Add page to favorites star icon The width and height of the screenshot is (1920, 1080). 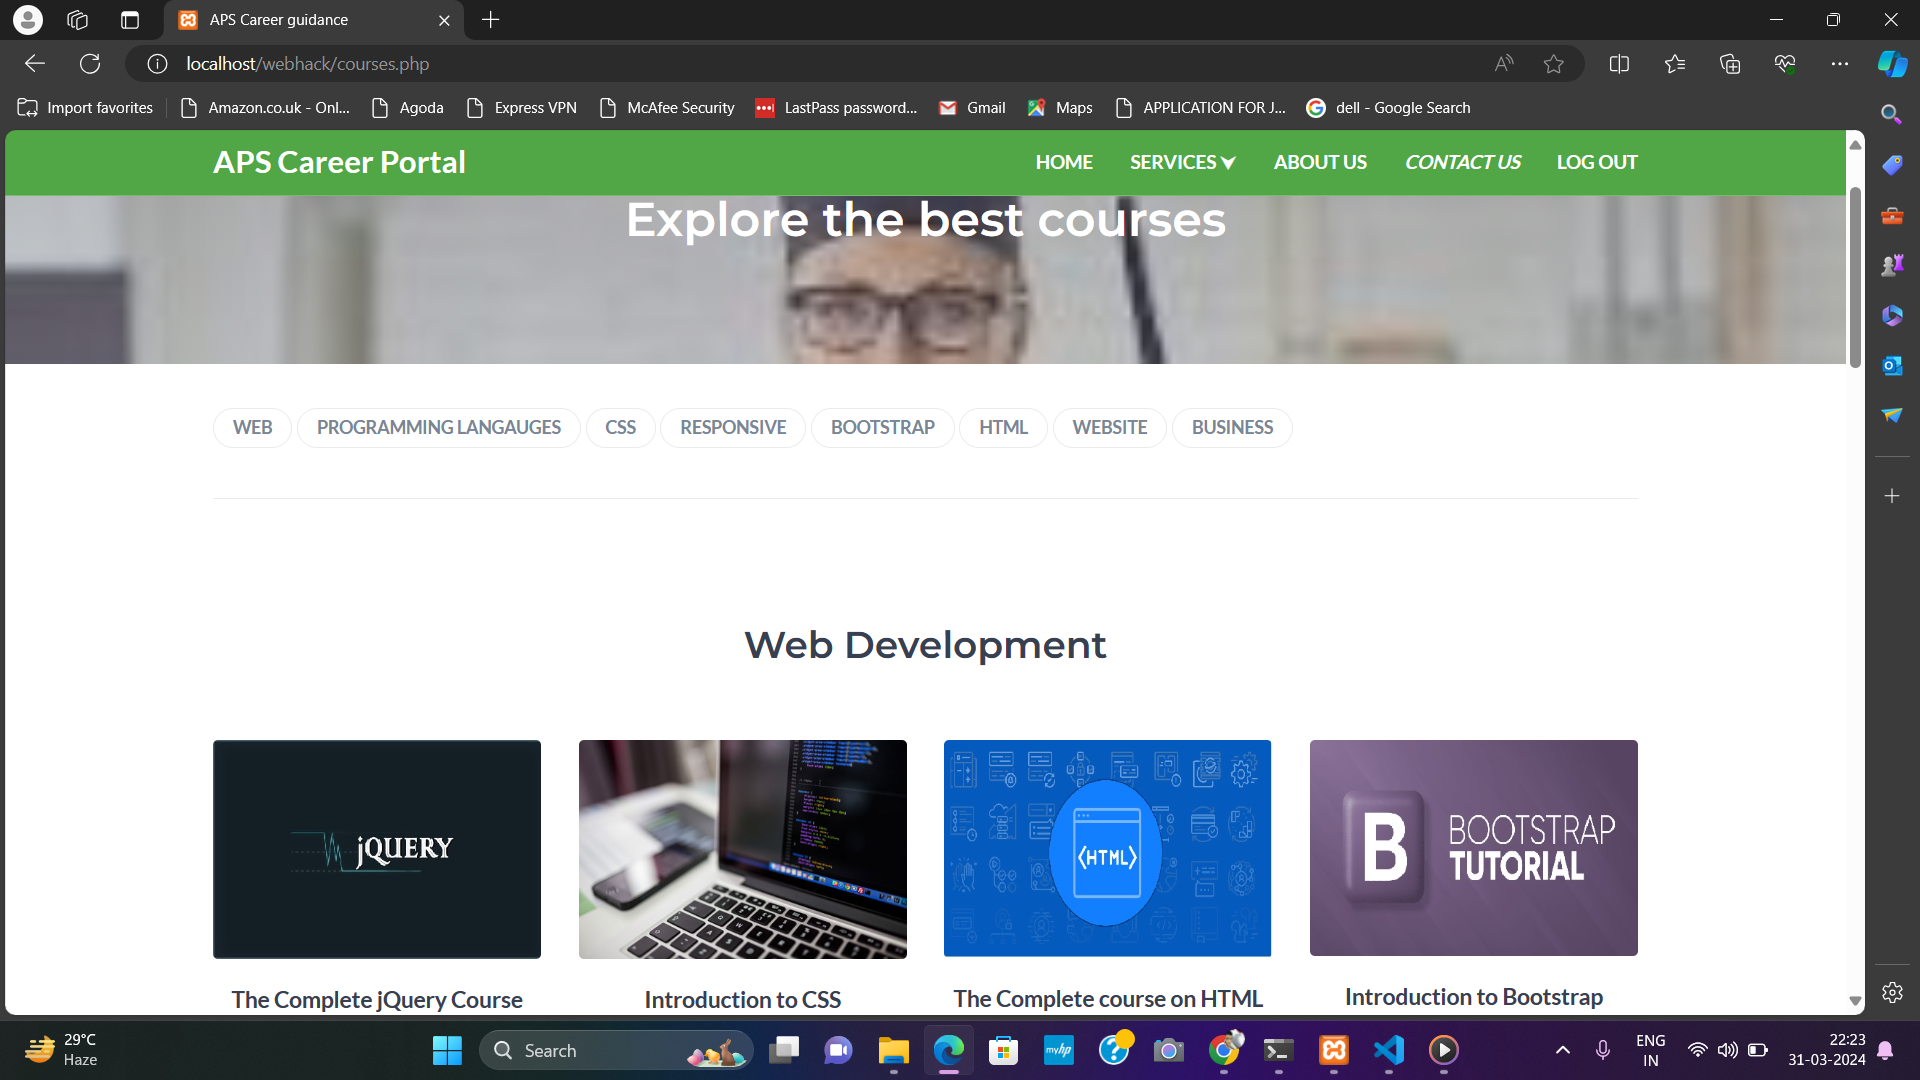(x=1553, y=64)
